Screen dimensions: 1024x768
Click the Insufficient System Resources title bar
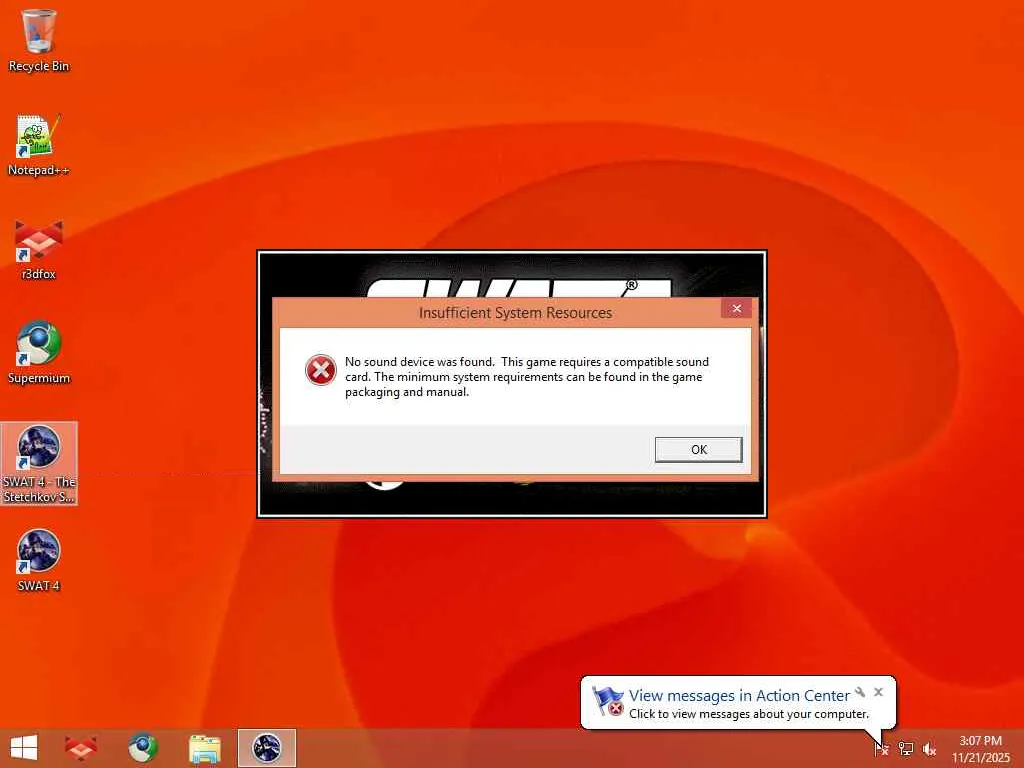[x=515, y=313]
